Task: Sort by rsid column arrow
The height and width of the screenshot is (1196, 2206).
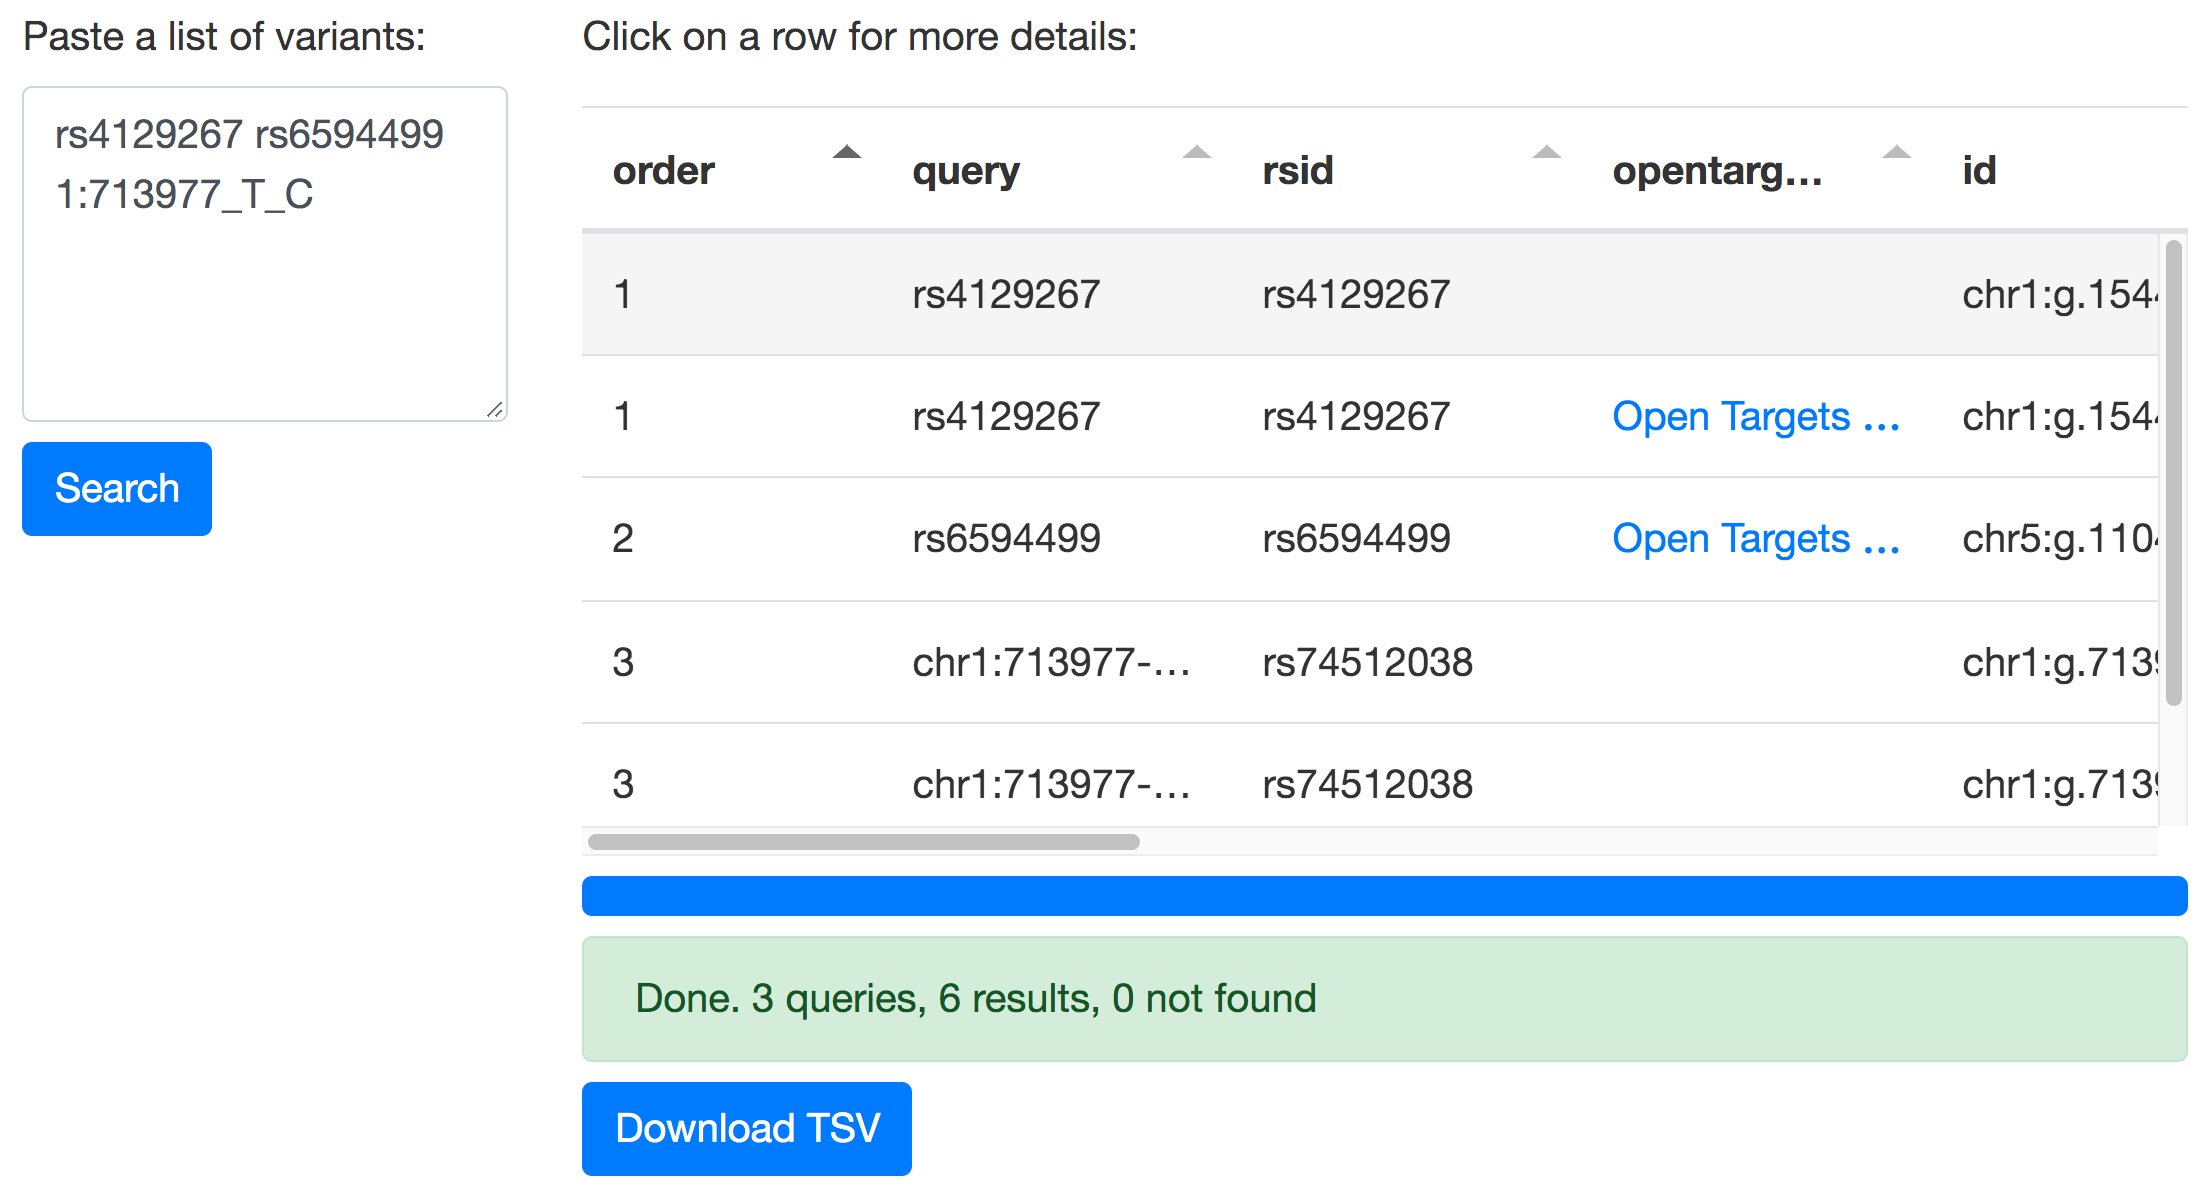Action: click(1547, 152)
